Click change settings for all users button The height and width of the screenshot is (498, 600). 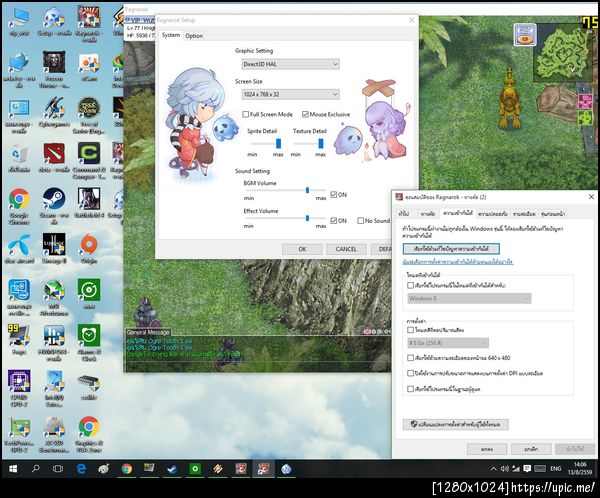pyautogui.click(x=455, y=424)
